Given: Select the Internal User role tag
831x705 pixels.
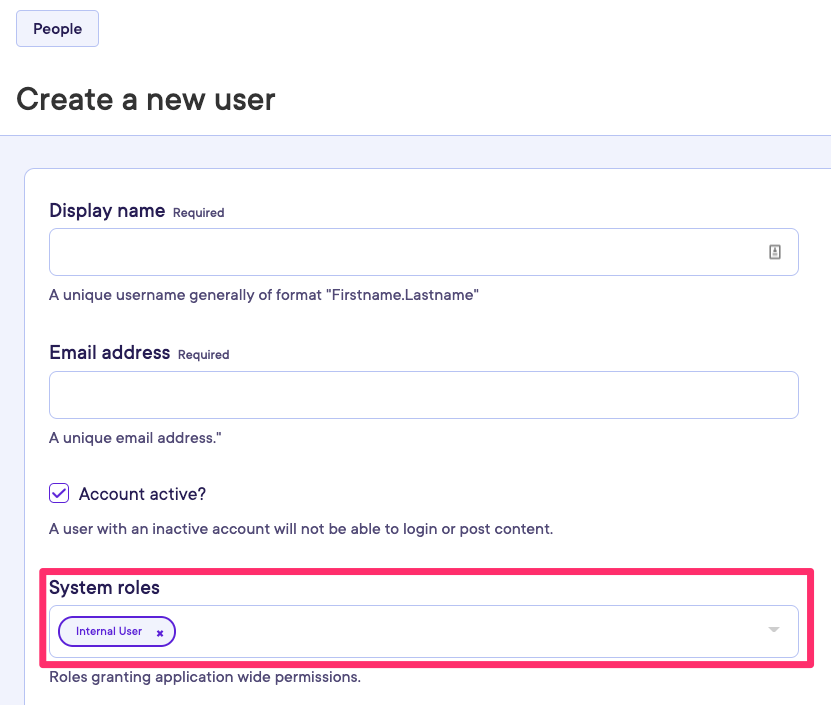Looking at the screenshot, I should pyautogui.click(x=109, y=632).
